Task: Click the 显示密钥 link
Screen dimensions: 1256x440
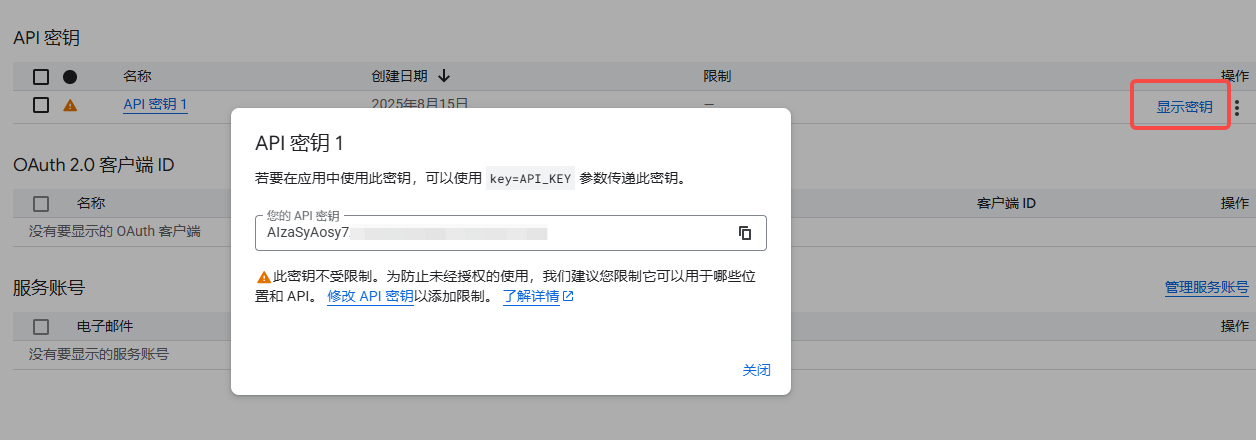Action: [x=1184, y=108]
